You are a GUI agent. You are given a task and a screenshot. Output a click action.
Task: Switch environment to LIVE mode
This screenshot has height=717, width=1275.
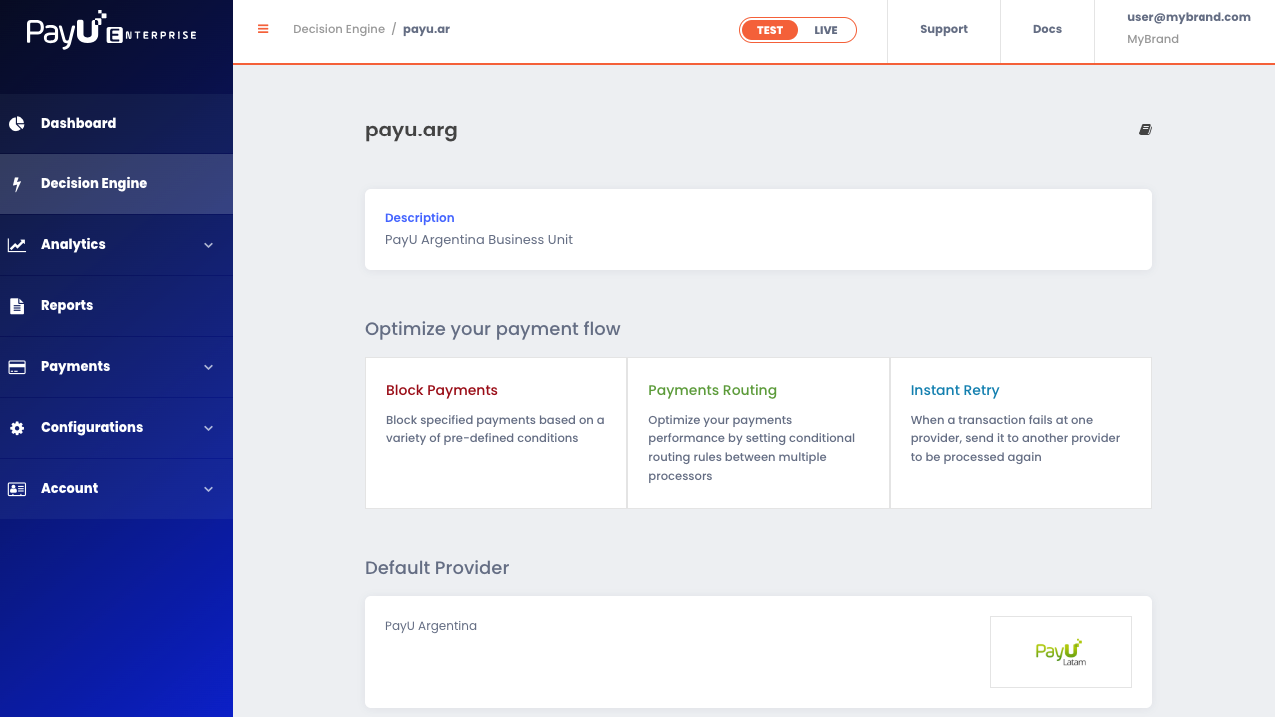pos(826,30)
